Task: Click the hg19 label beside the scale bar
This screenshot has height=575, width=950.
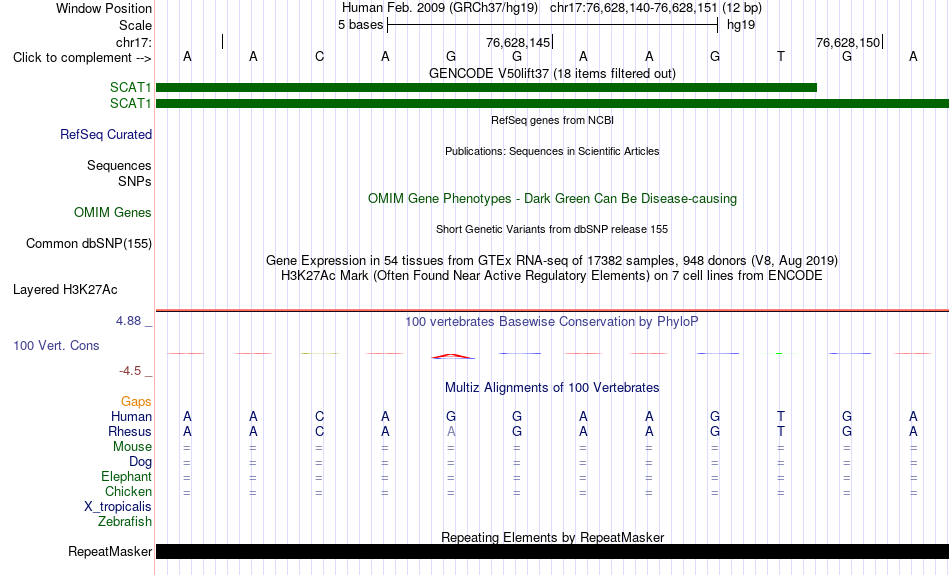Action: pyautogui.click(x=741, y=25)
